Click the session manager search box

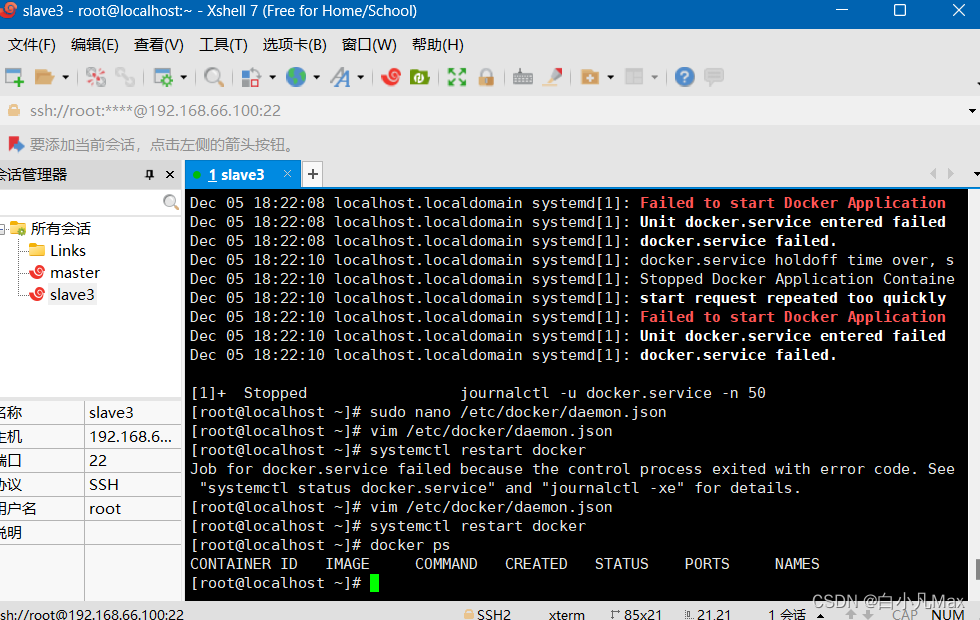tap(80, 202)
